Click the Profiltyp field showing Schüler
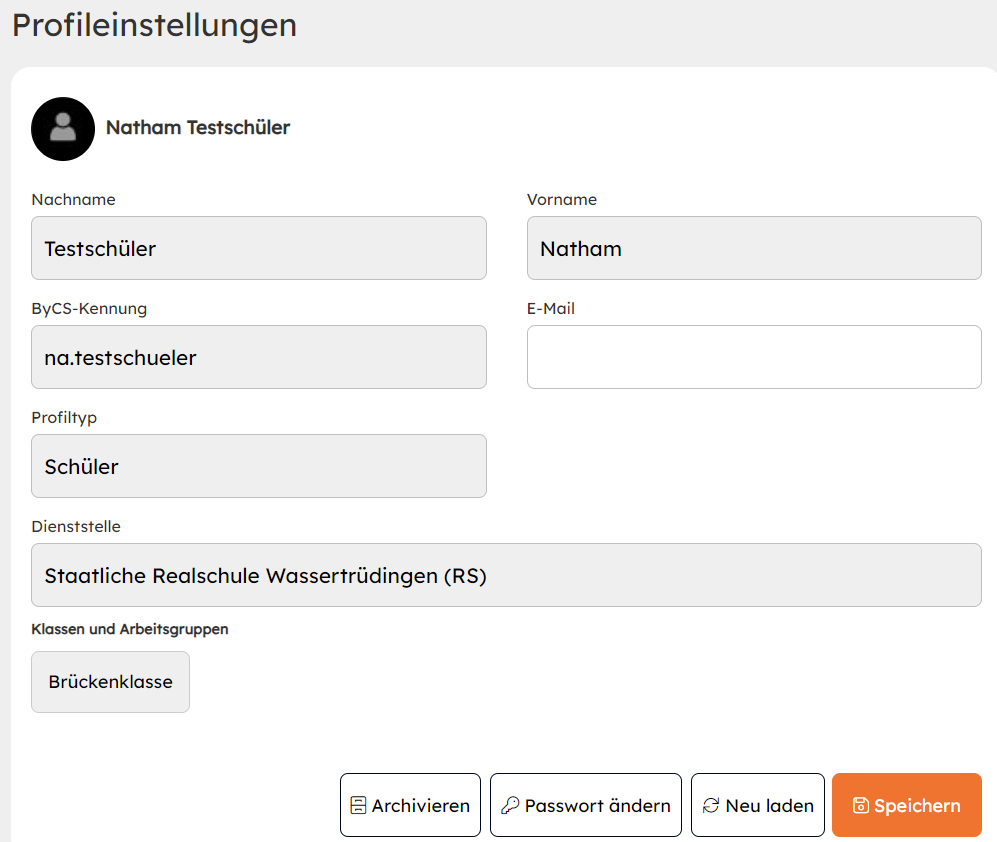Viewport: 997px width, 842px height. tap(258, 466)
